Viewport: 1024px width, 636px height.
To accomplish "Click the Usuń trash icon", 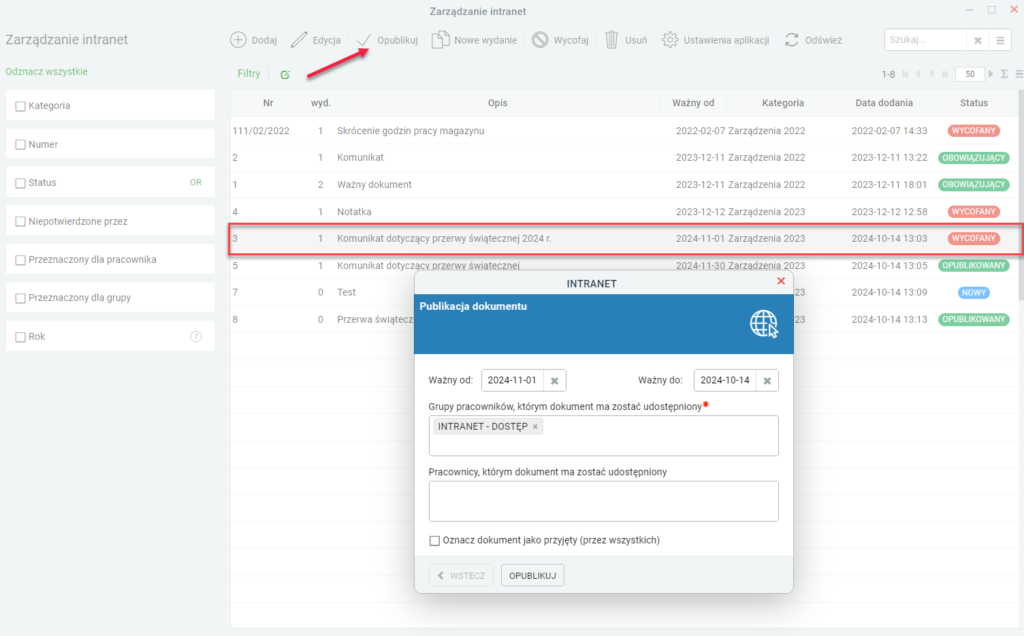I will [611, 40].
